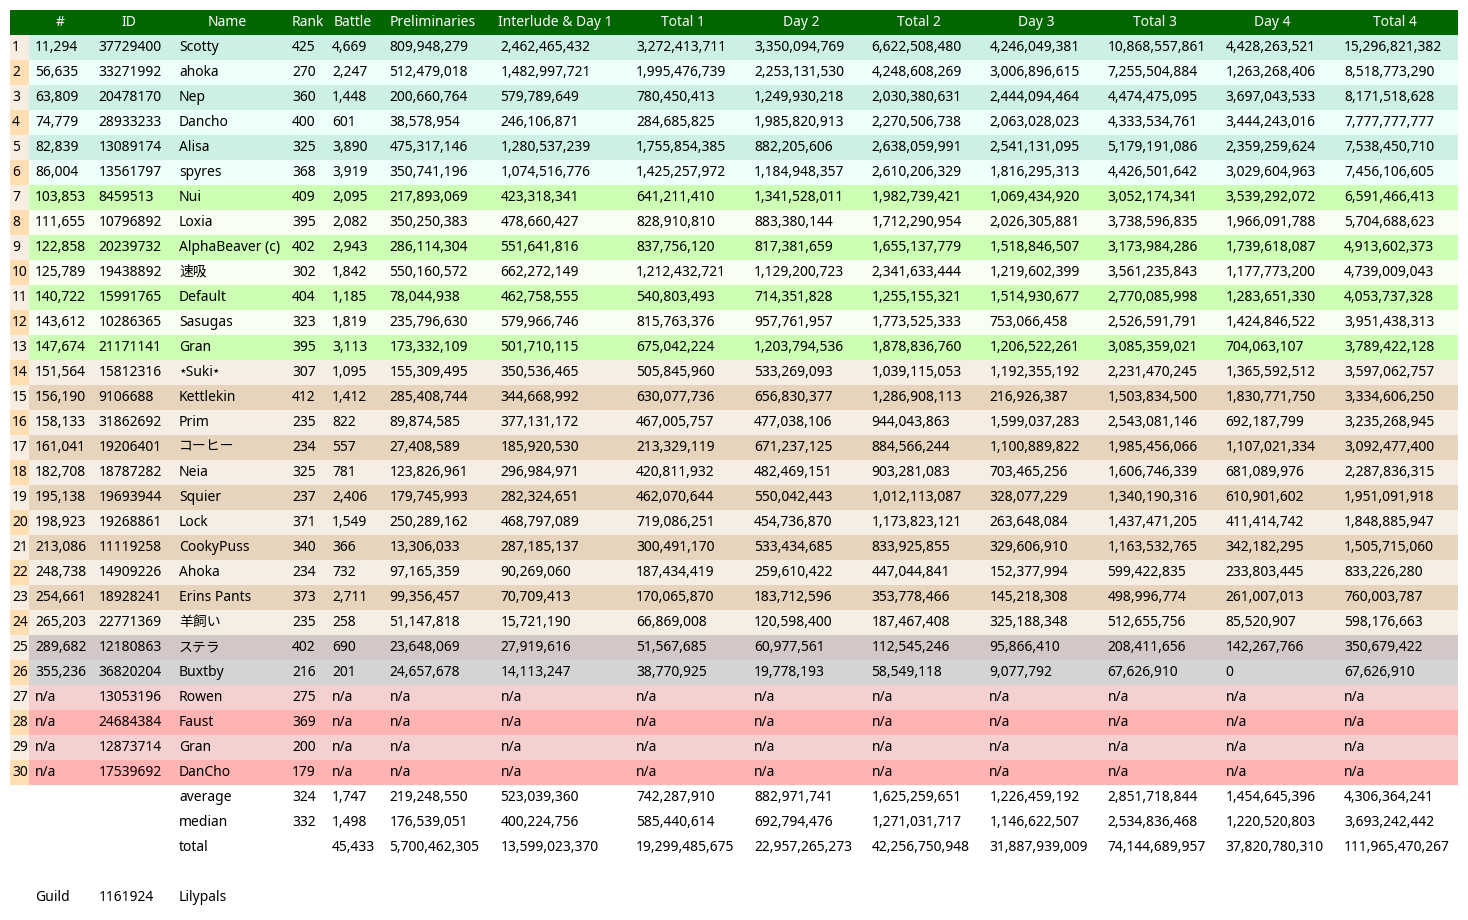Click the 'Battle' column header

pyautogui.click(x=352, y=21)
